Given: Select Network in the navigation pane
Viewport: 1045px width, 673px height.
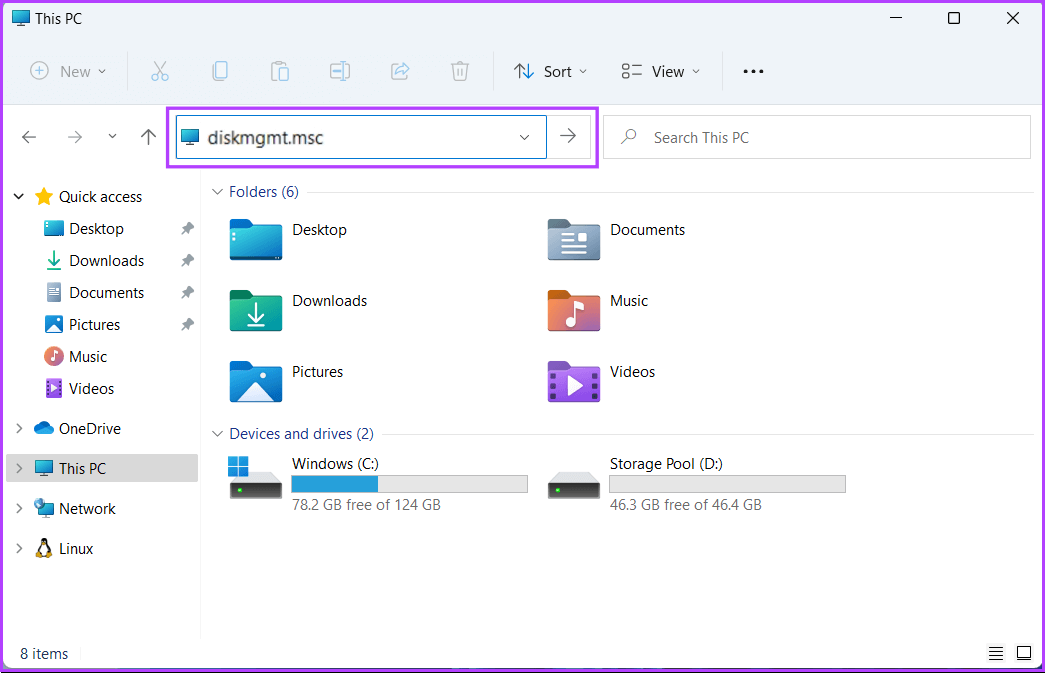Looking at the screenshot, I should [87, 508].
